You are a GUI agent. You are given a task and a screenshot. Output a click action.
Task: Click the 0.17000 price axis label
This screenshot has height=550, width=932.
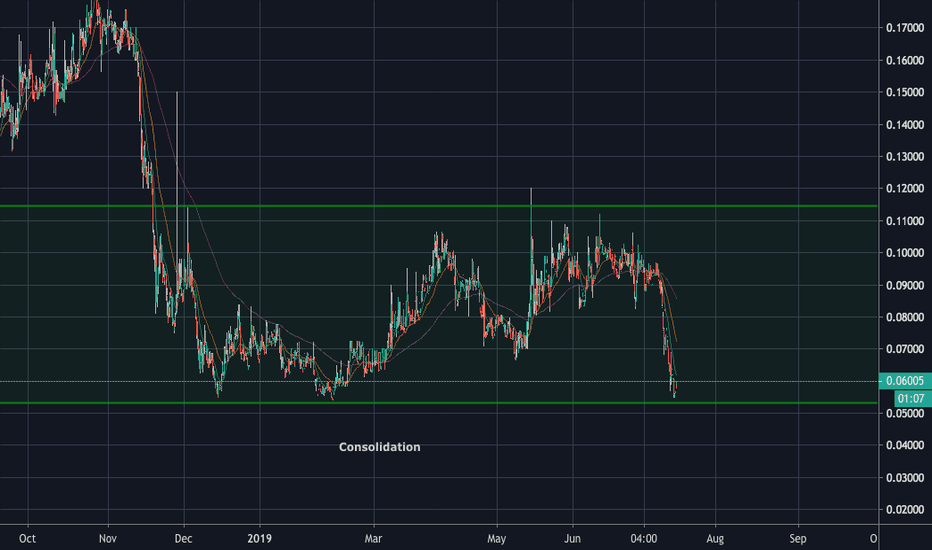[905, 28]
